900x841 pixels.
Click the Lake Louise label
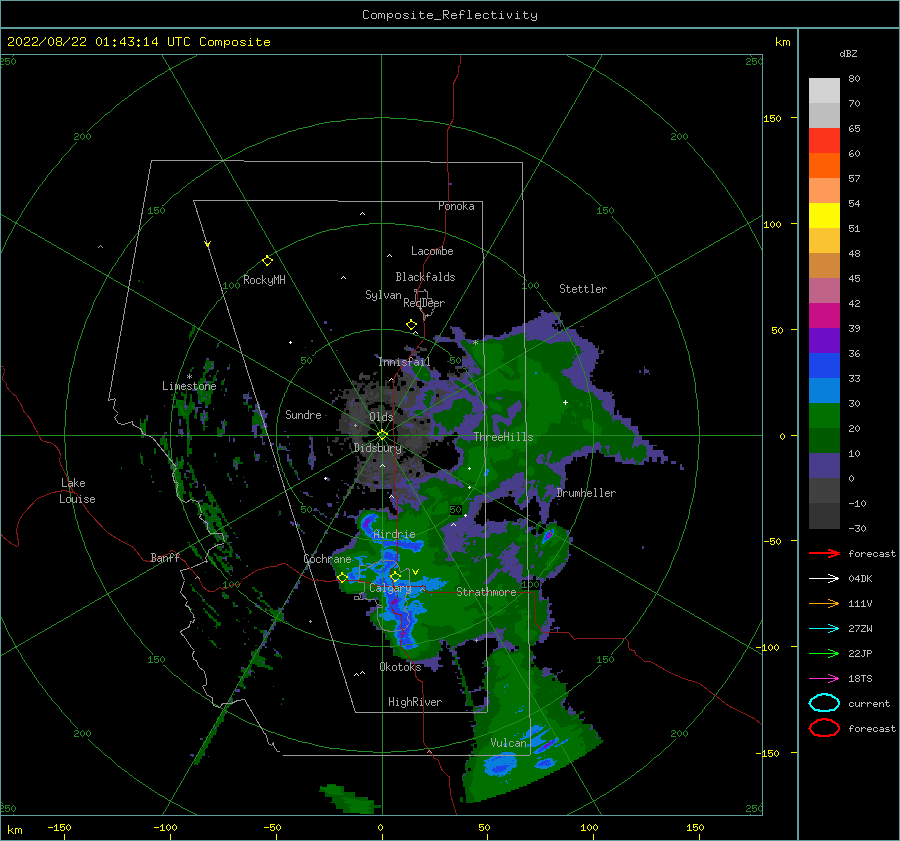77,491
